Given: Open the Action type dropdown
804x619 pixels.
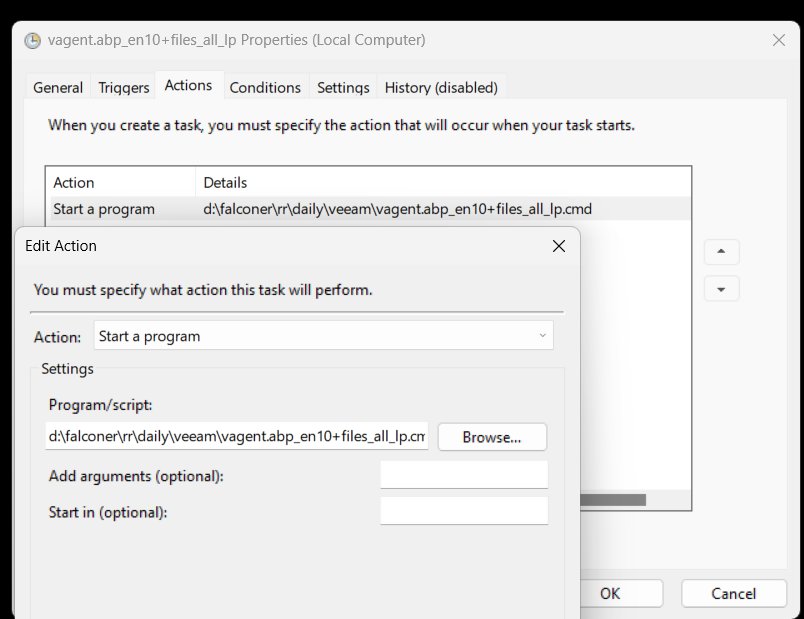Looking at the screenshot, I should [x=324, y=336].
